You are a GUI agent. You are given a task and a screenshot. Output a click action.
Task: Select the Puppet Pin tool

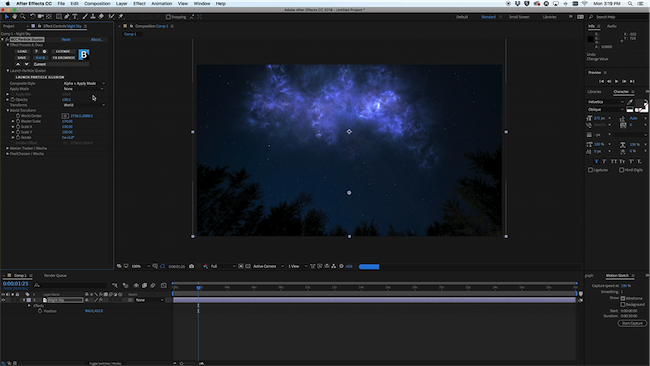[x=121, y=17]
